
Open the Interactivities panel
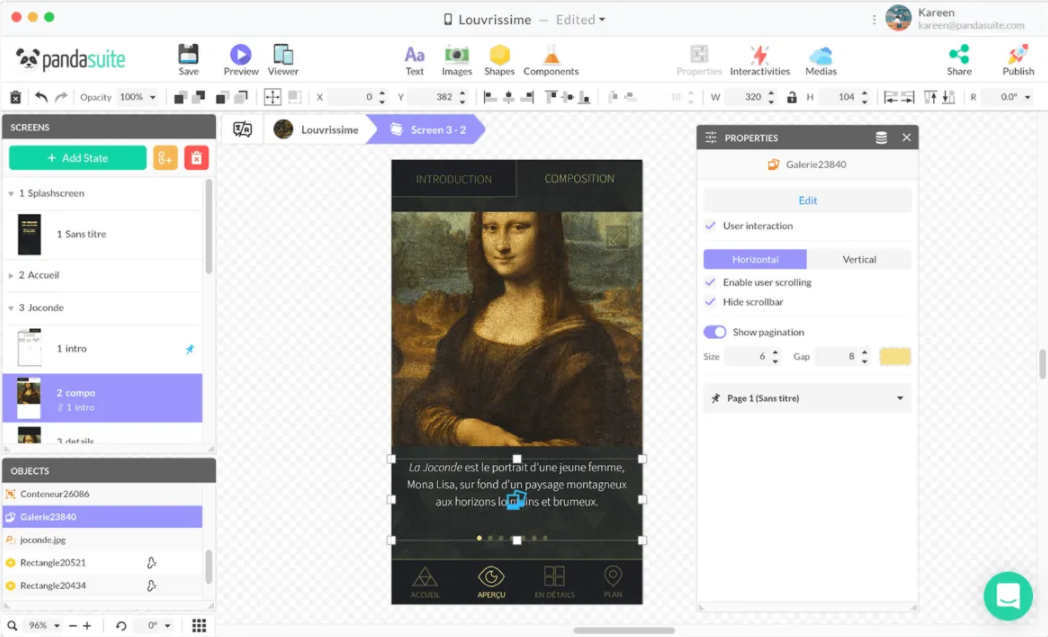759,55
